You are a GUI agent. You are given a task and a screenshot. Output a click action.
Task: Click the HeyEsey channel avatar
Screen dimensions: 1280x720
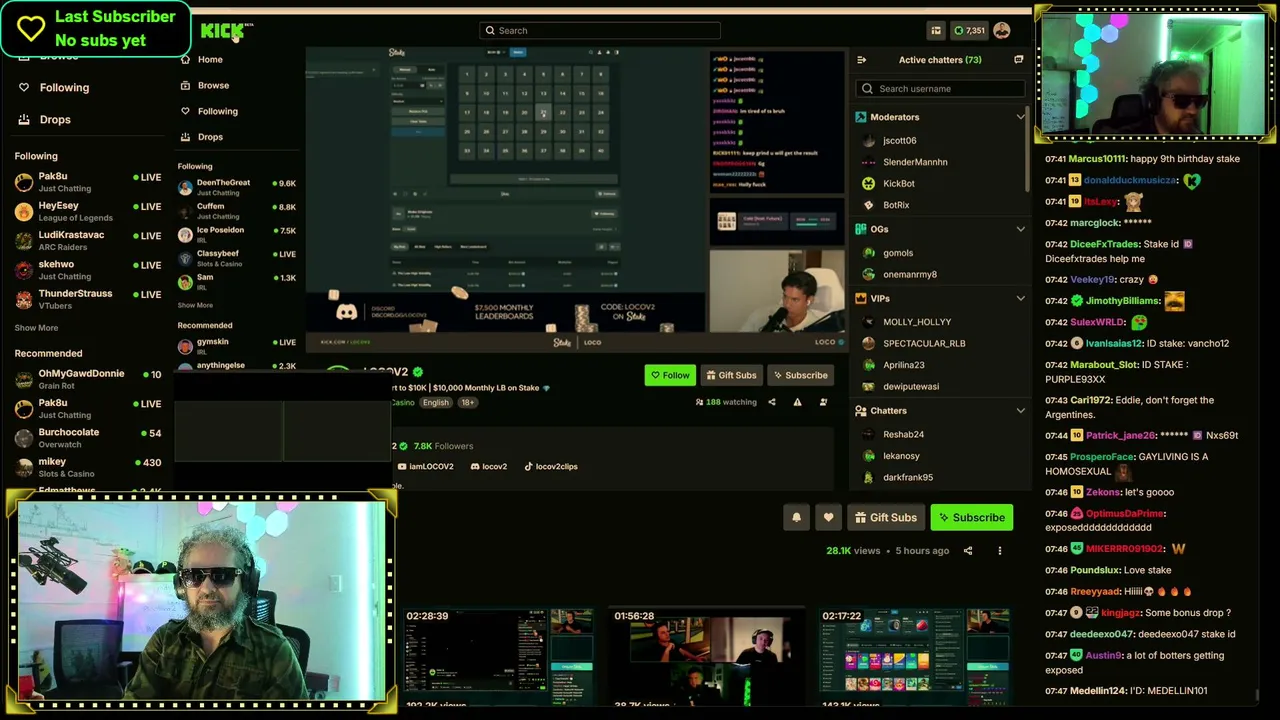pos(24,211)
